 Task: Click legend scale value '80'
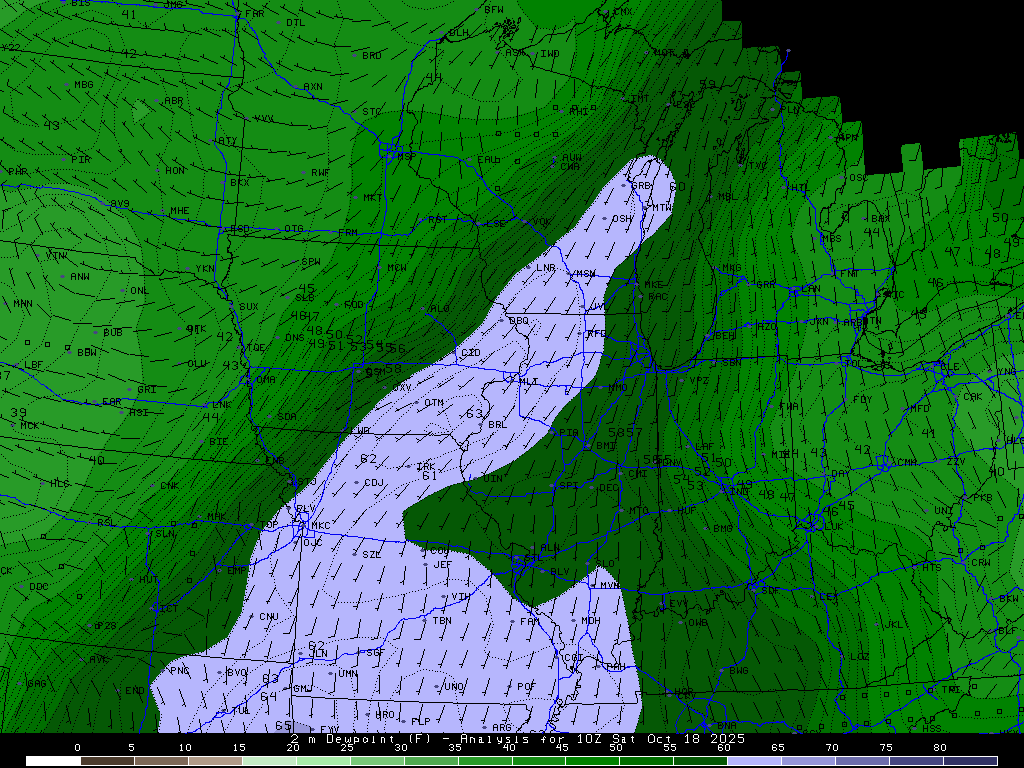pyautogui.click(x=940, y=748)
